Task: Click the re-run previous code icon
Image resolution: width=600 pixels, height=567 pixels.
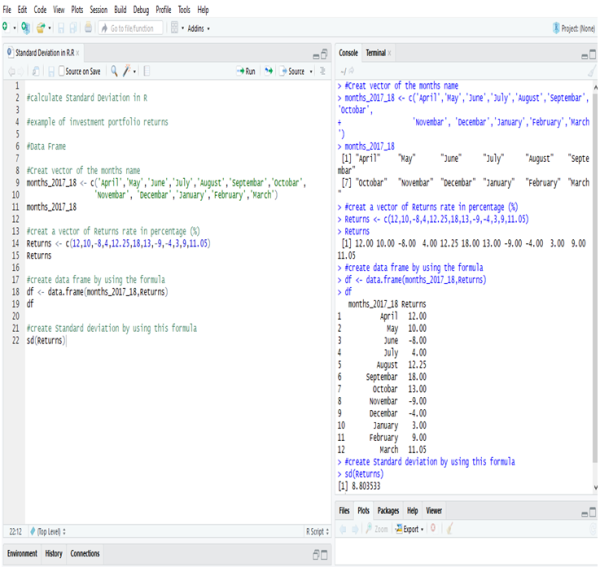Action: tap(269, 71)
